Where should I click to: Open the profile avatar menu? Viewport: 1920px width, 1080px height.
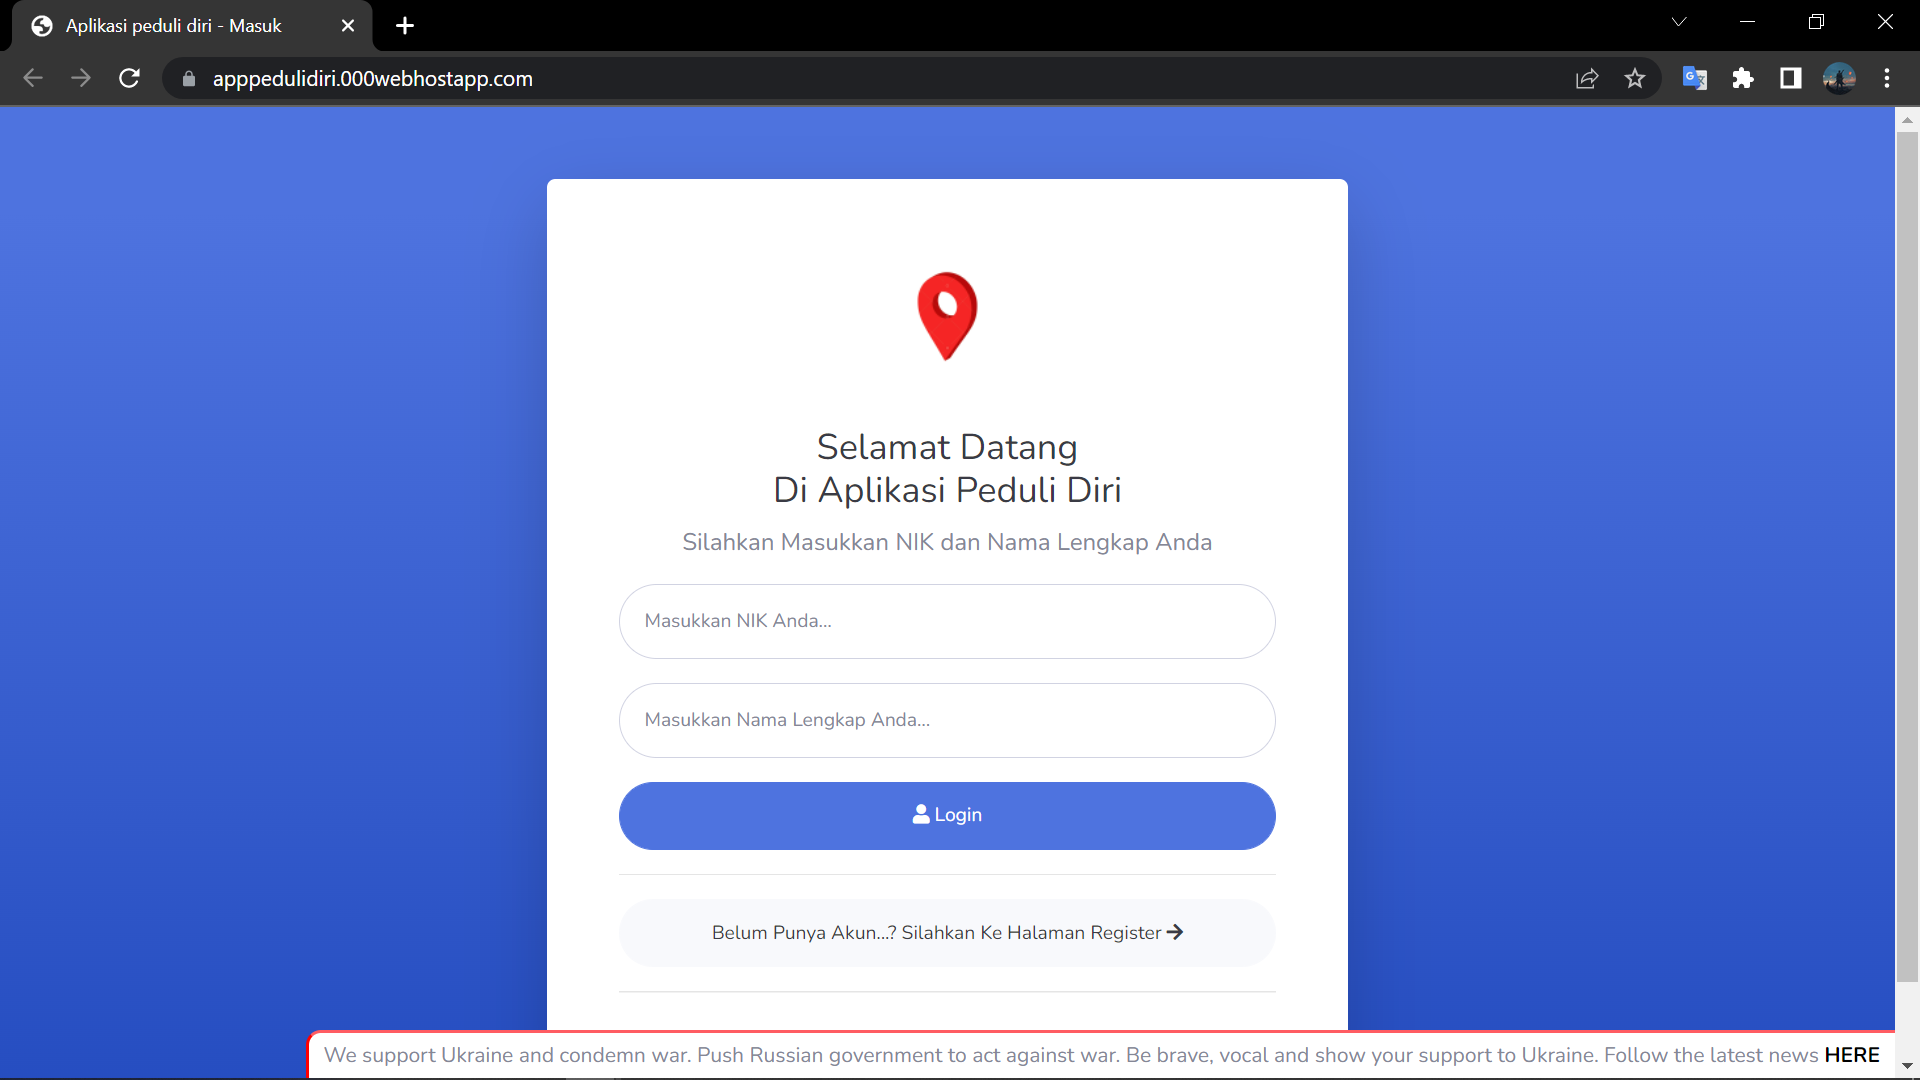click(1839, 78)
